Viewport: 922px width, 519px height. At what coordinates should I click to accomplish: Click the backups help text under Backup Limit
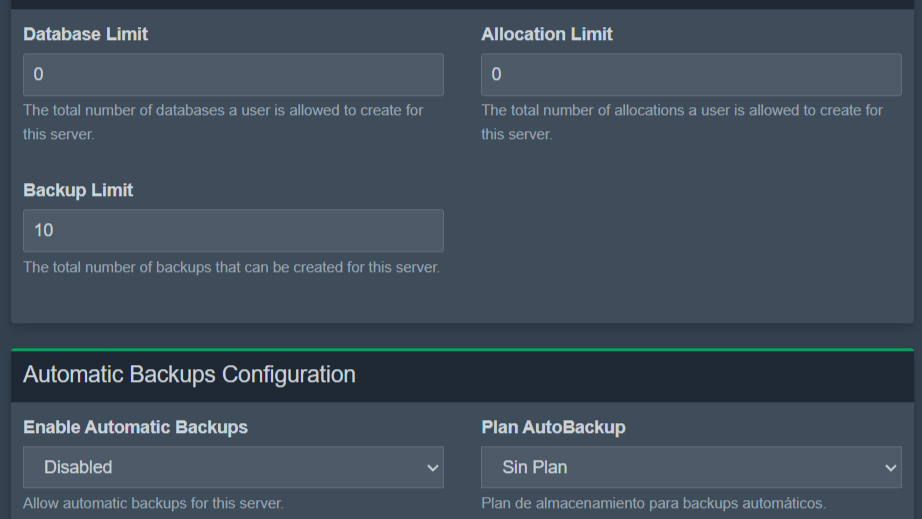[231, 267]
